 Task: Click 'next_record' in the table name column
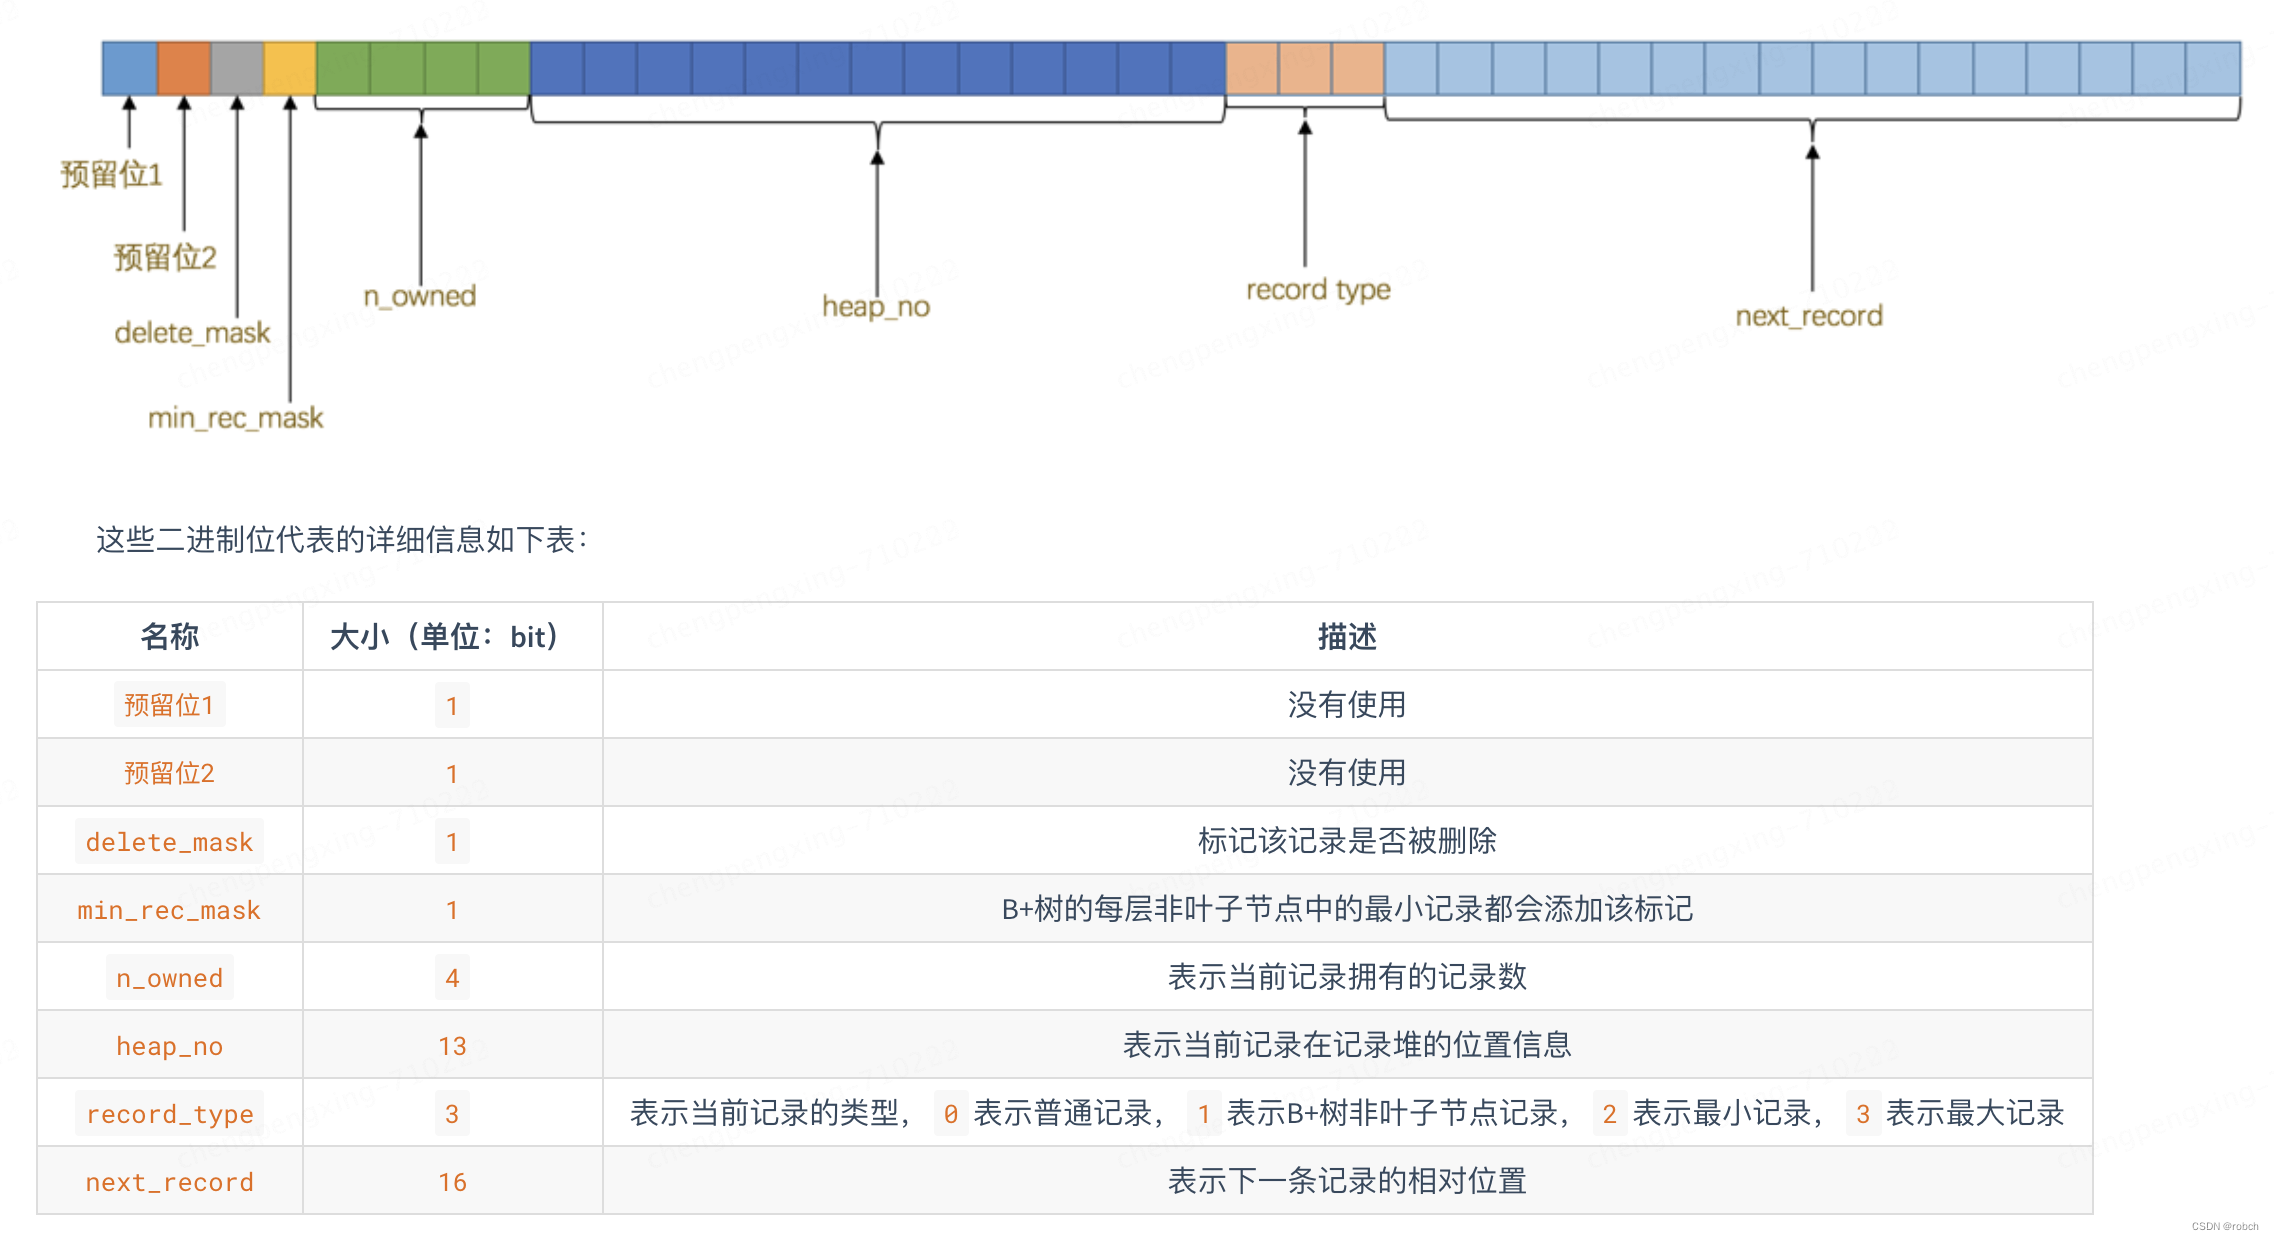coord(169,1182)
